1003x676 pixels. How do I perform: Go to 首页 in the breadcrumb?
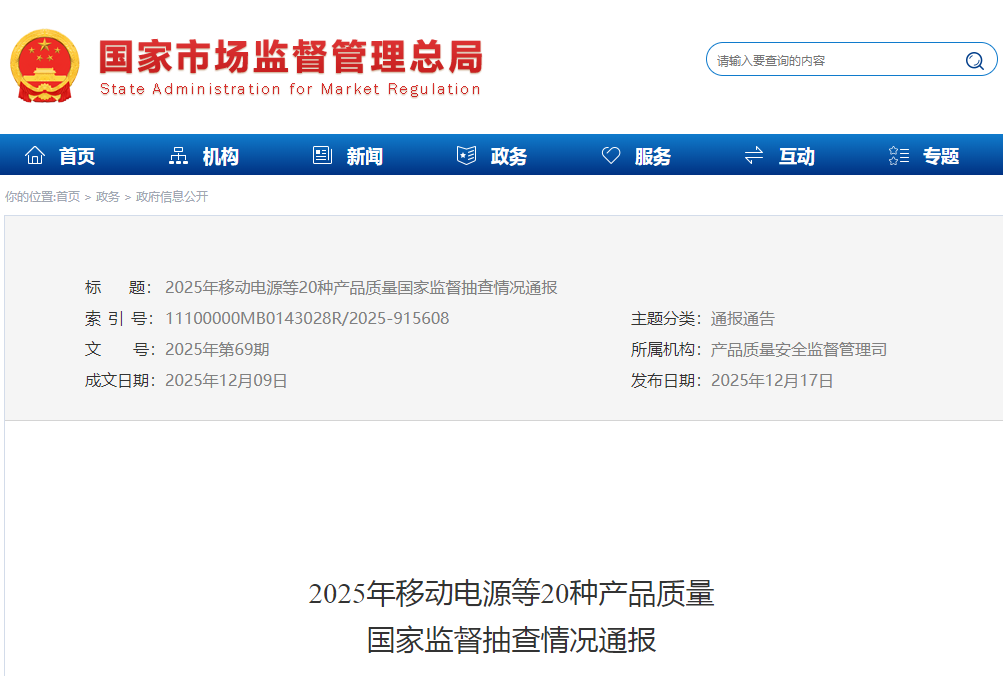click(x=68, y=196)
